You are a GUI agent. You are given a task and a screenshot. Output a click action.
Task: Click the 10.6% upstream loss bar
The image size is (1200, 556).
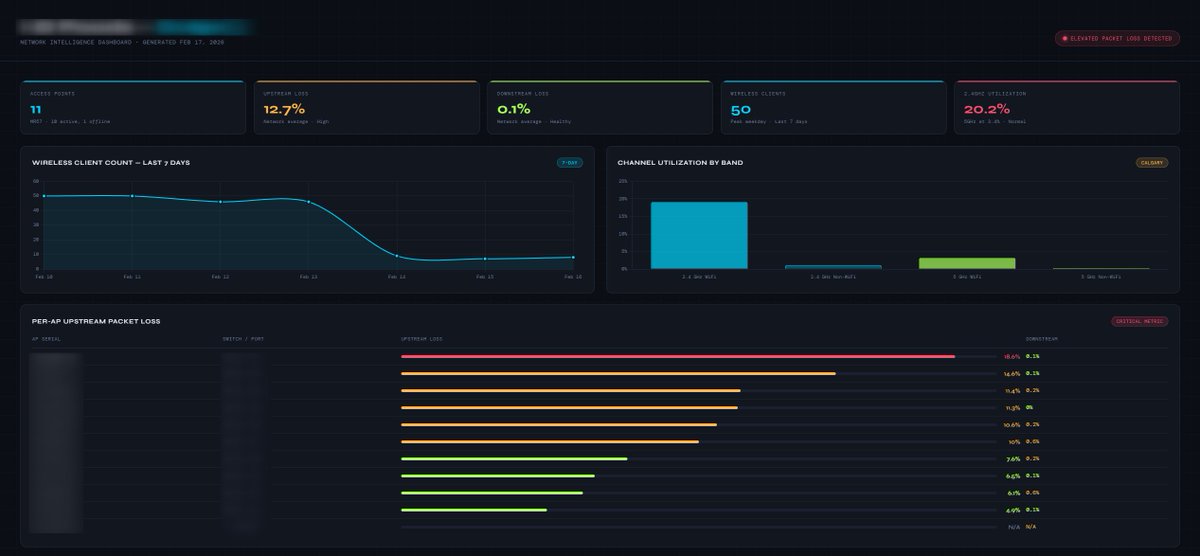[559, 424]
